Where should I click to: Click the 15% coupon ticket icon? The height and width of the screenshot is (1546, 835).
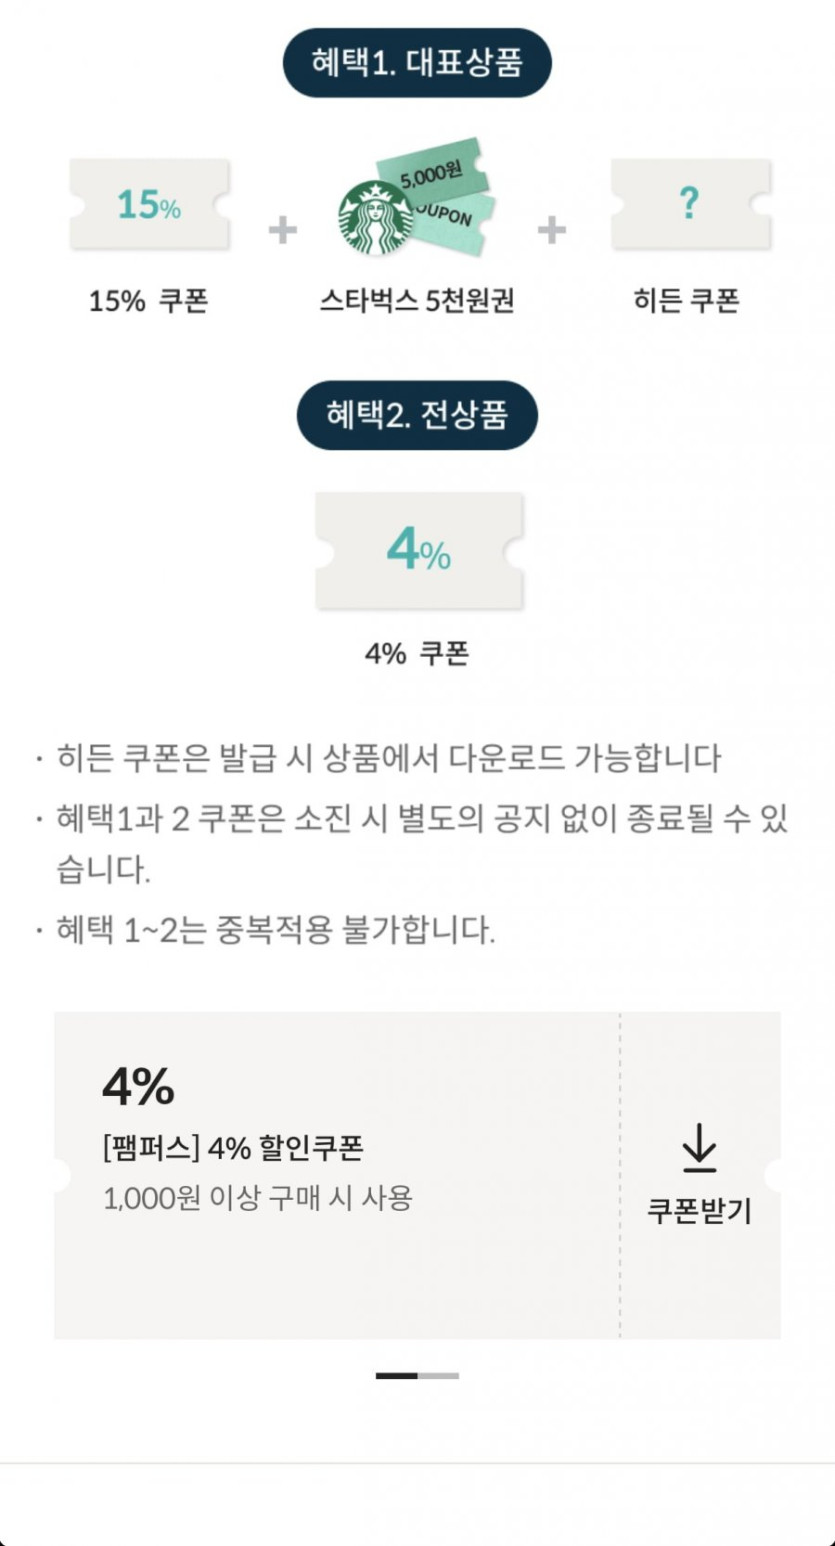(x=150, y=204)
